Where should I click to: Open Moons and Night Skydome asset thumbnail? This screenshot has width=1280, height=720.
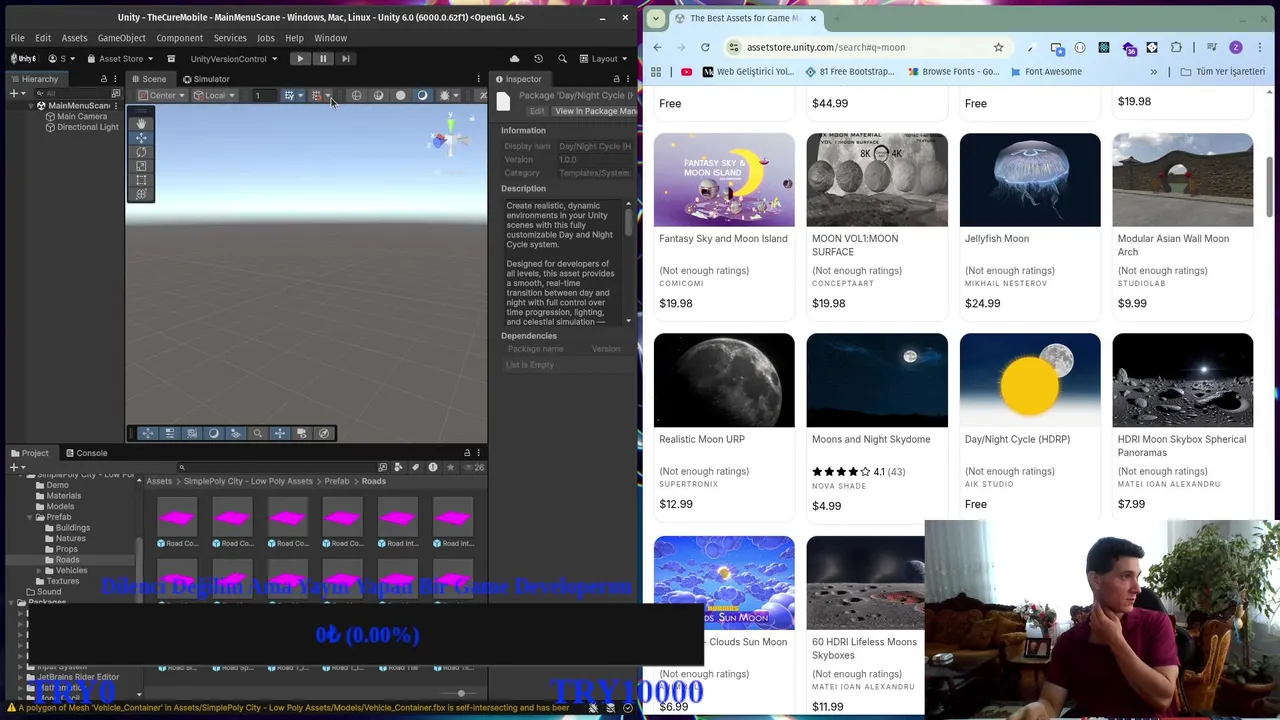click(877, 380)
